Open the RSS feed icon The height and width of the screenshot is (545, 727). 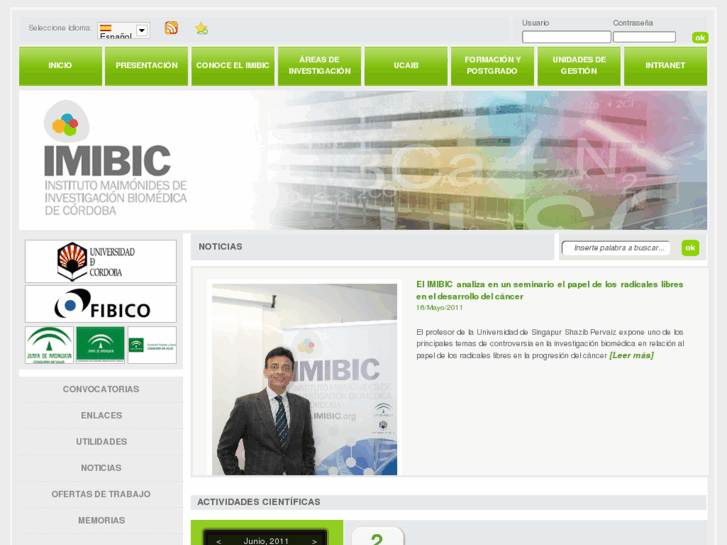[171, 28]
